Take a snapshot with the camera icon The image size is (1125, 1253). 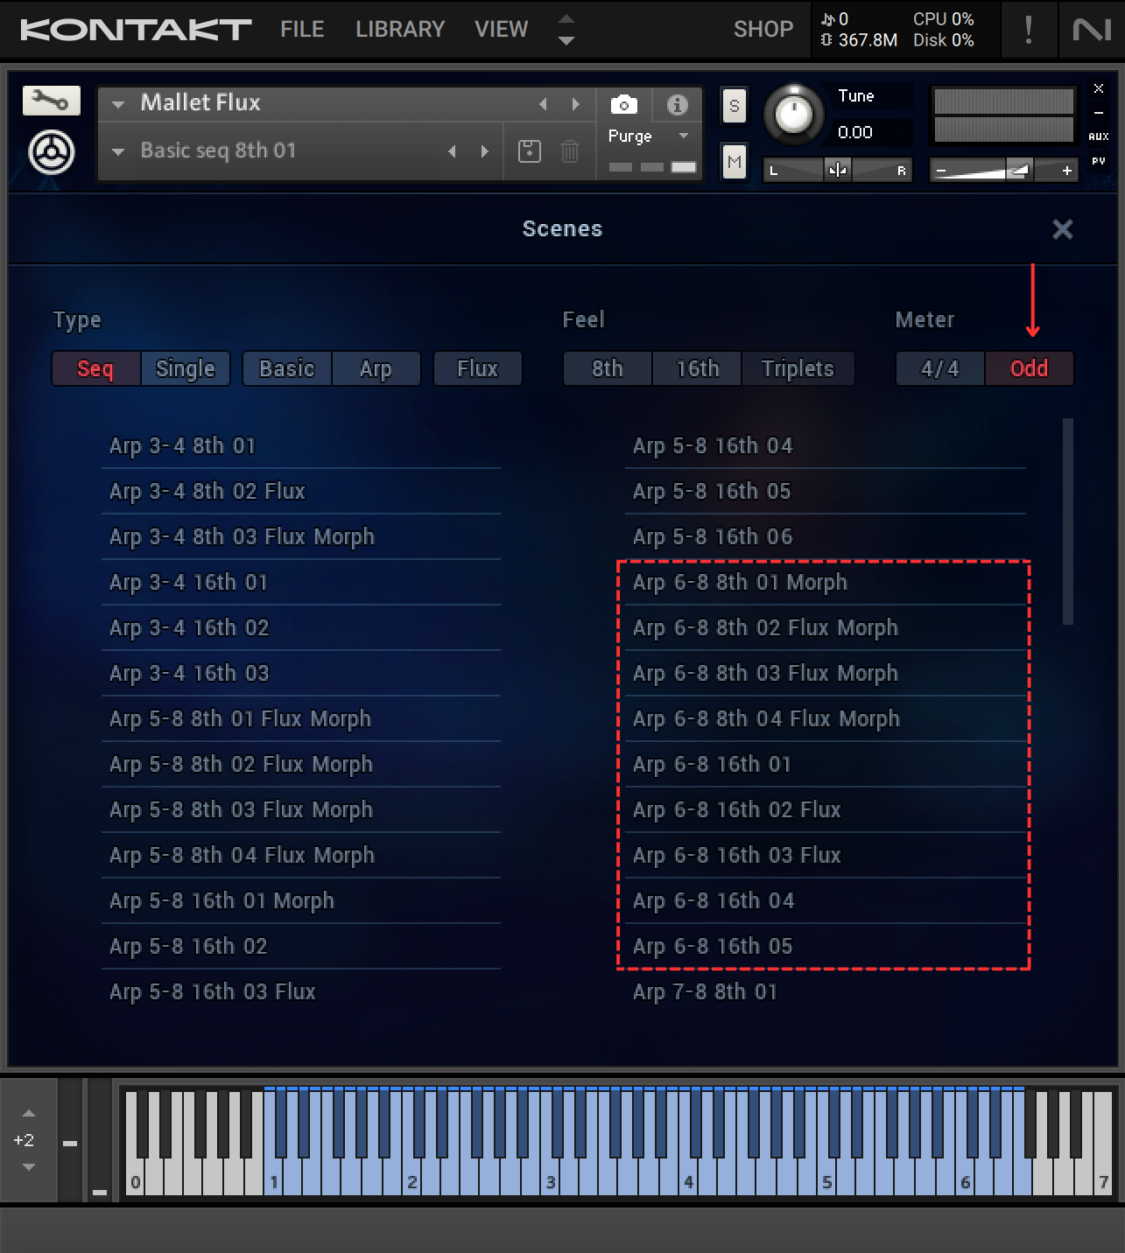click(623, 104)
